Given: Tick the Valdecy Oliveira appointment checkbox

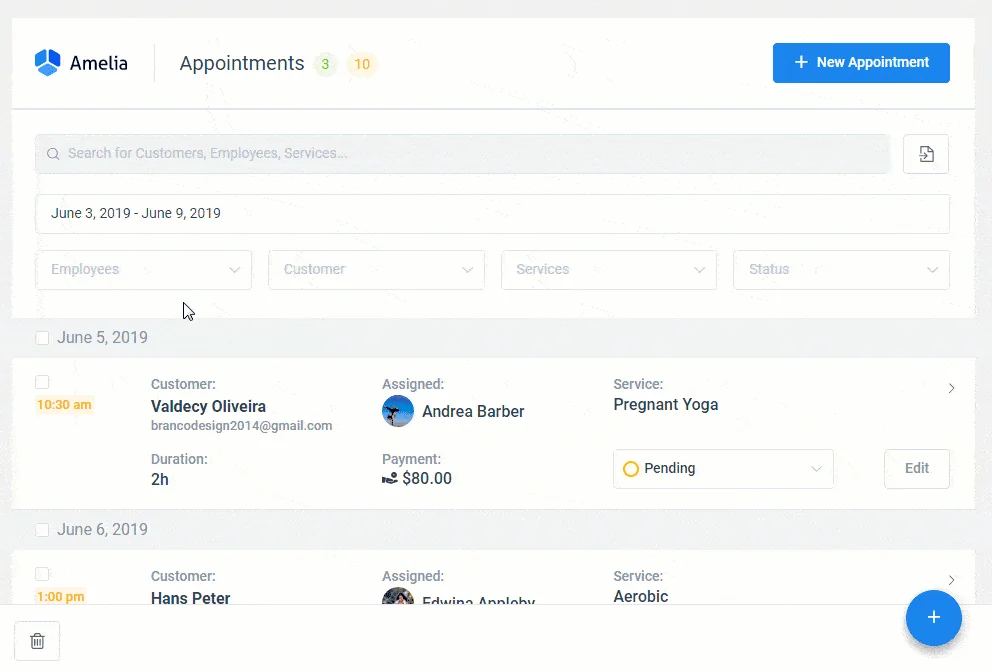Looking at the screenshot, I should coord(42,382).
